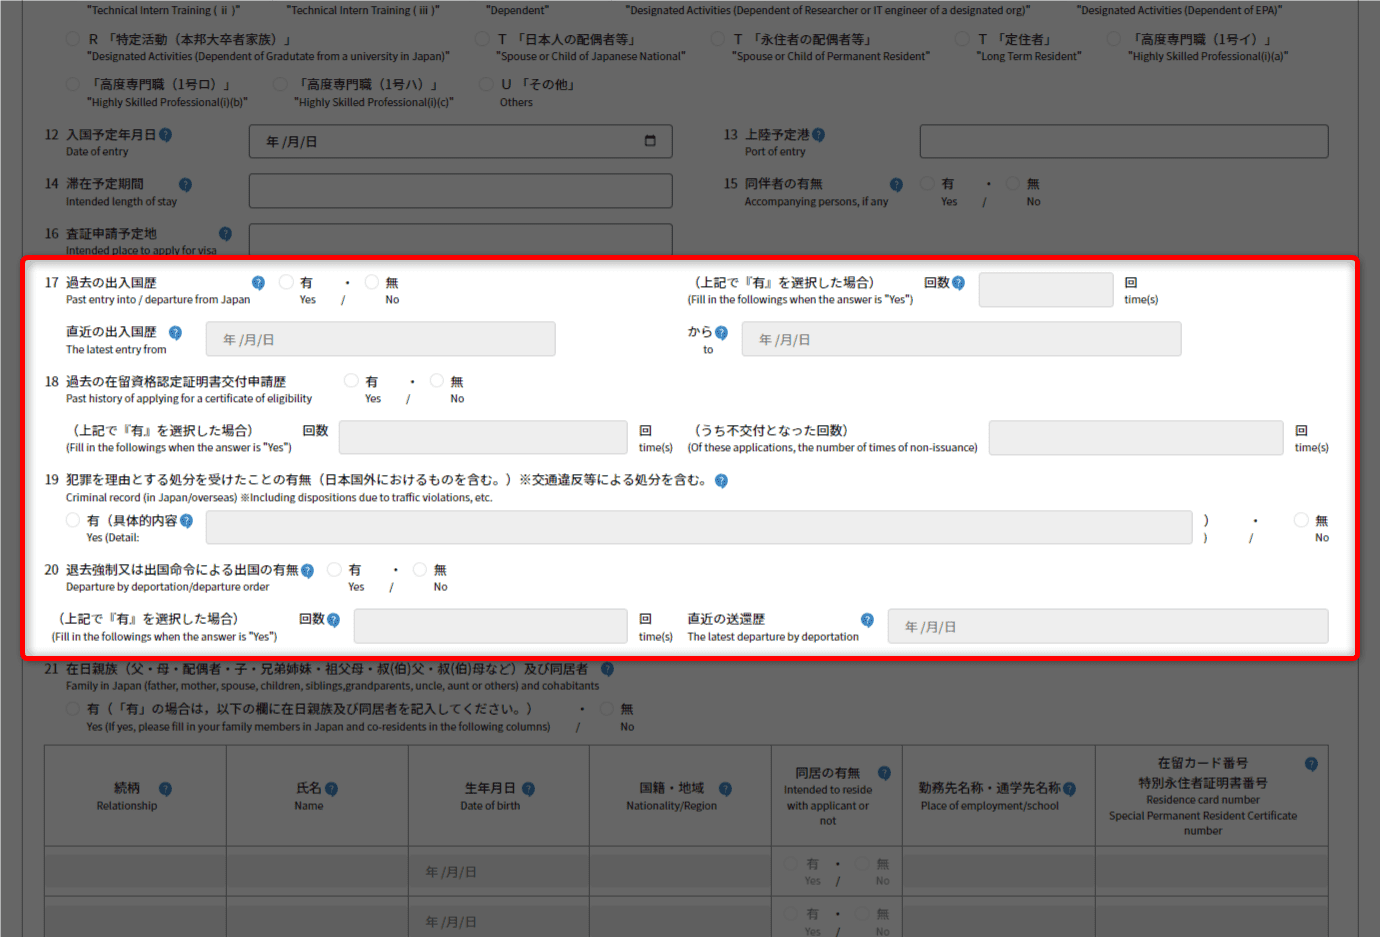Click the latest entry from date field
Image resolution: width=1380 pixels, height=937 pixels.
point(380,339)
